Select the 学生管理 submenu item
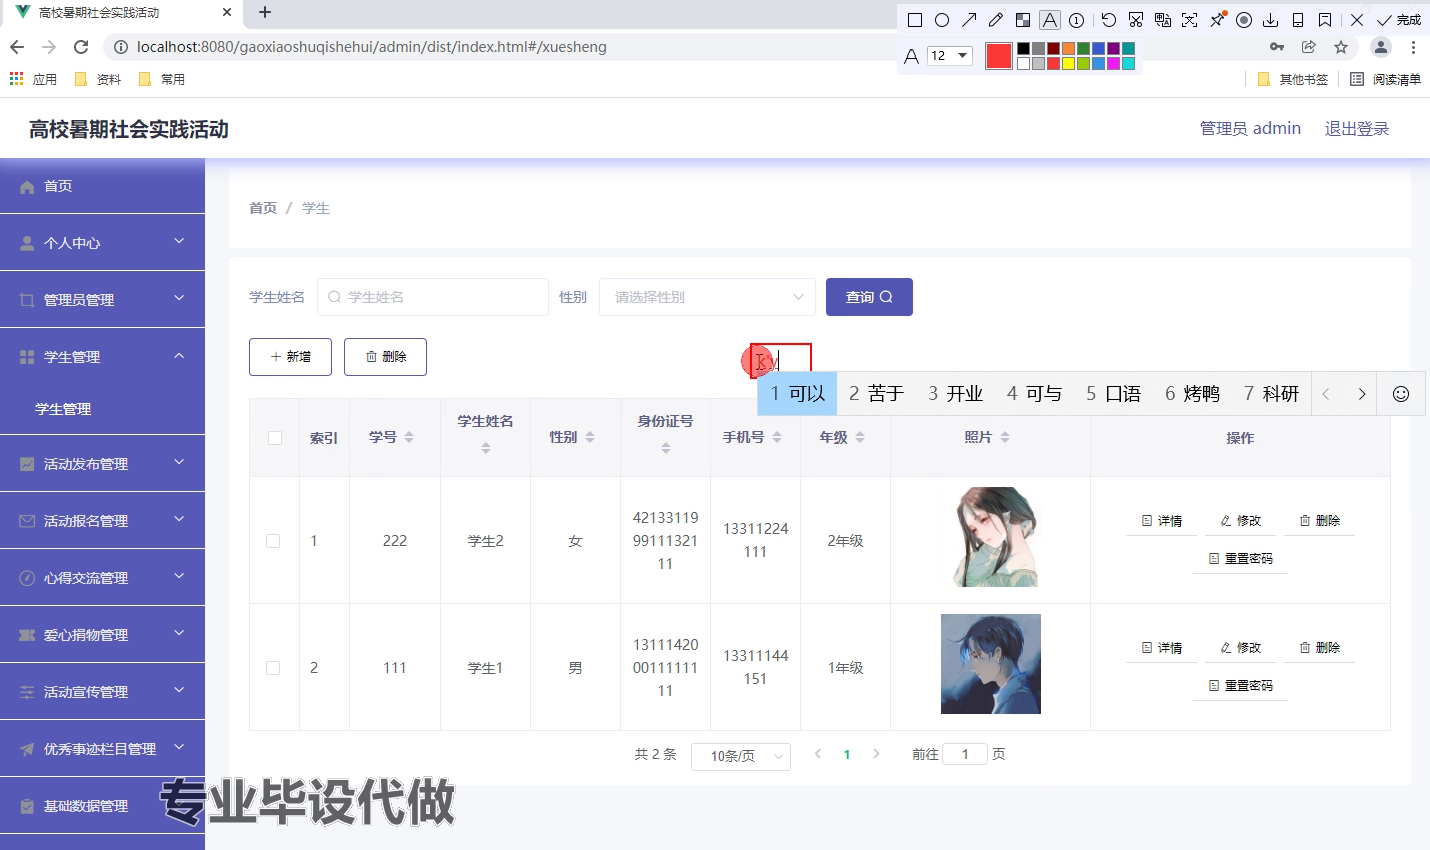This screenshot has height=850, width=1430. point(102,409)
